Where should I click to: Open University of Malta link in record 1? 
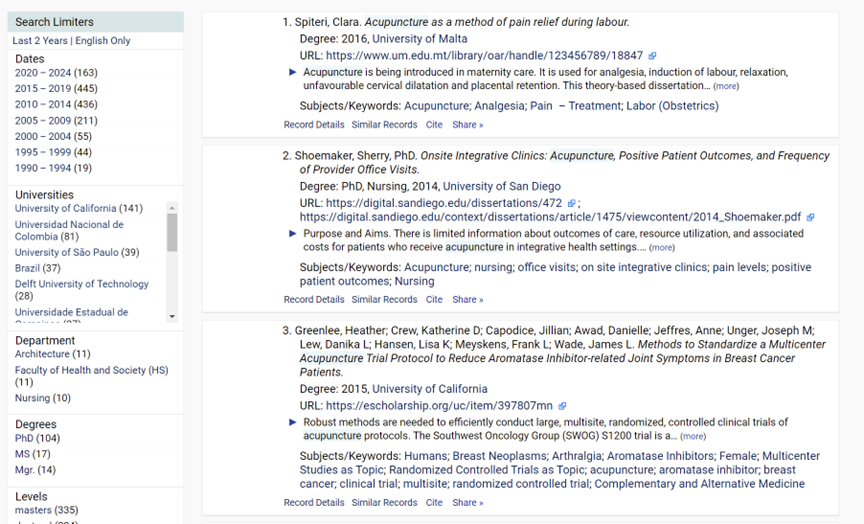click(420, 39)
